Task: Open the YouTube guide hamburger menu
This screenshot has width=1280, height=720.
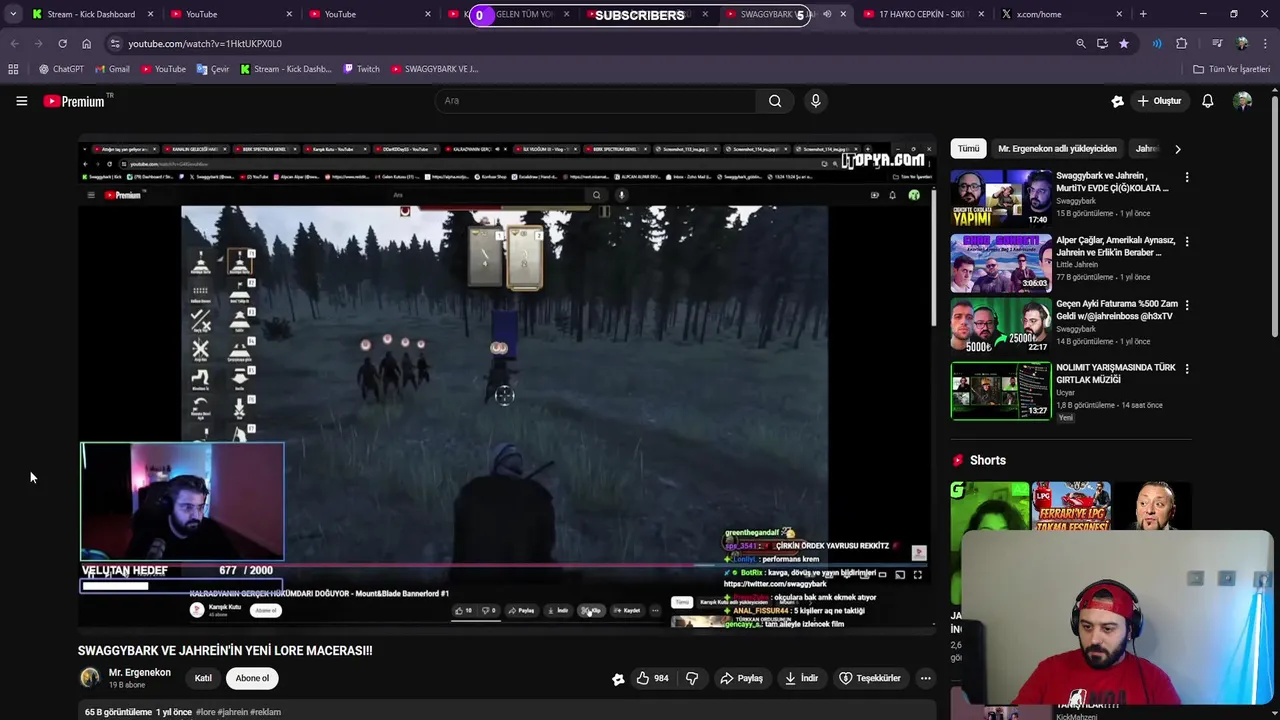Action: [21, 101]
